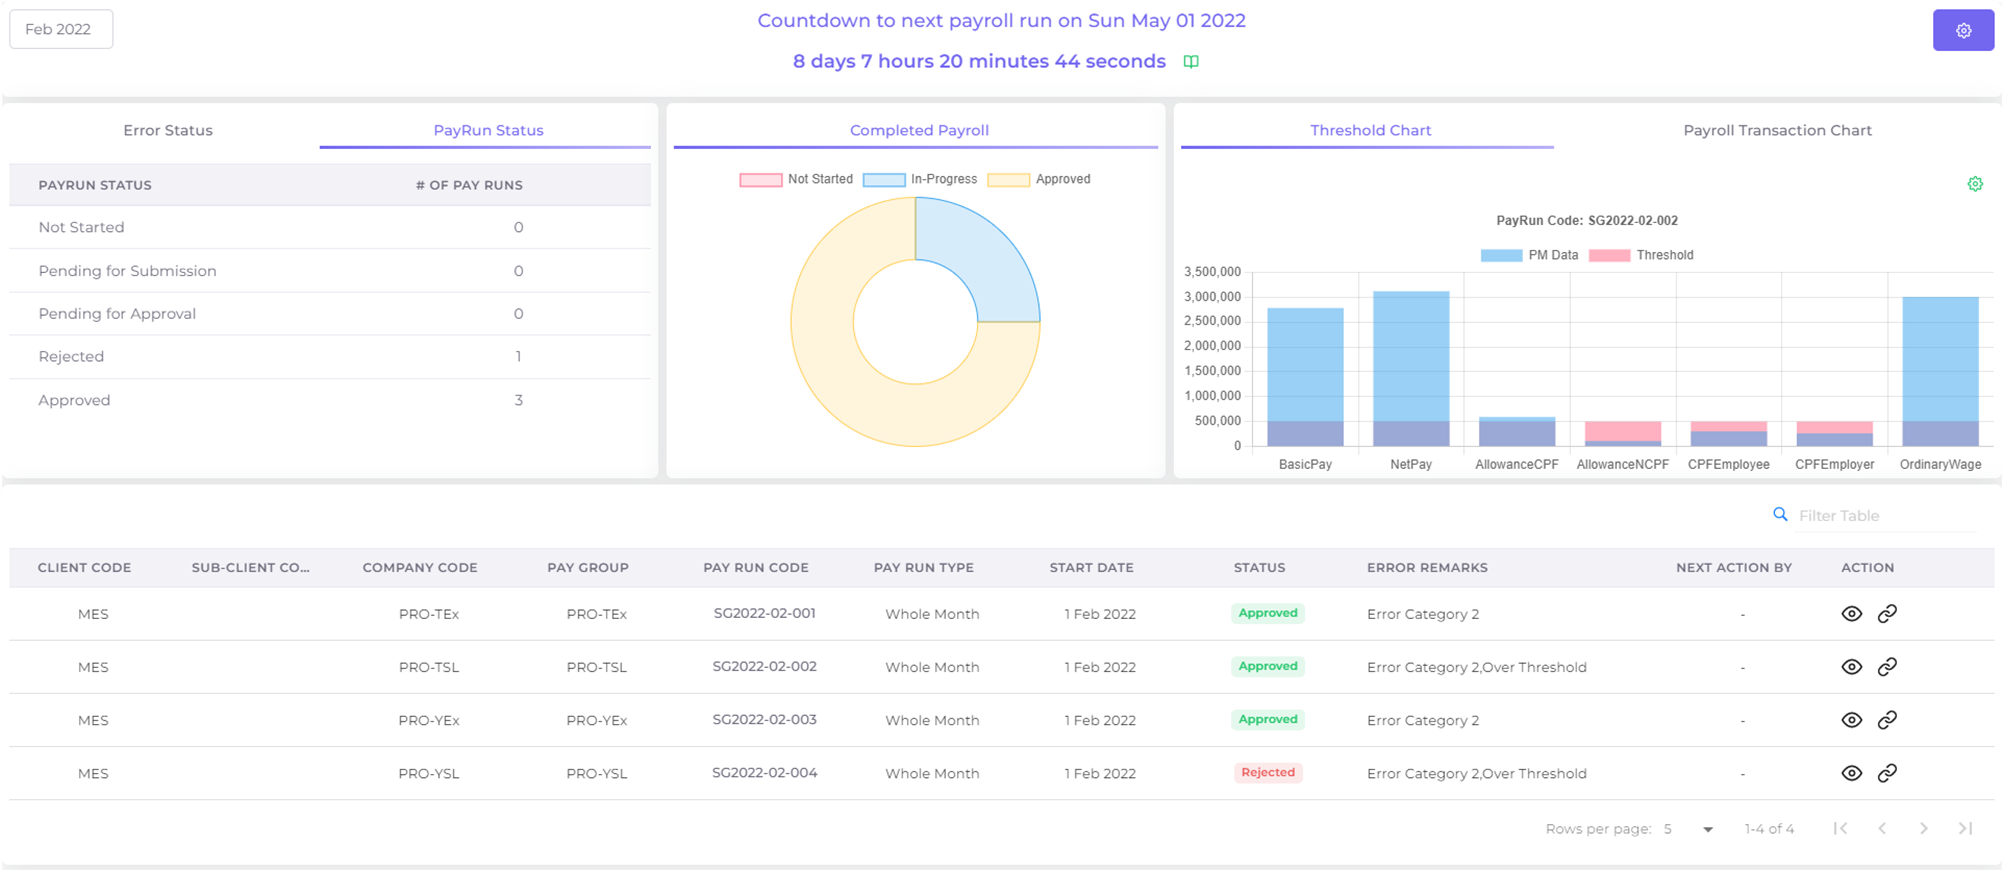Open the green threshold chart settings gear
Image resolution: width=2004 pixels, height=872 pixels.
click(1975, 184)
